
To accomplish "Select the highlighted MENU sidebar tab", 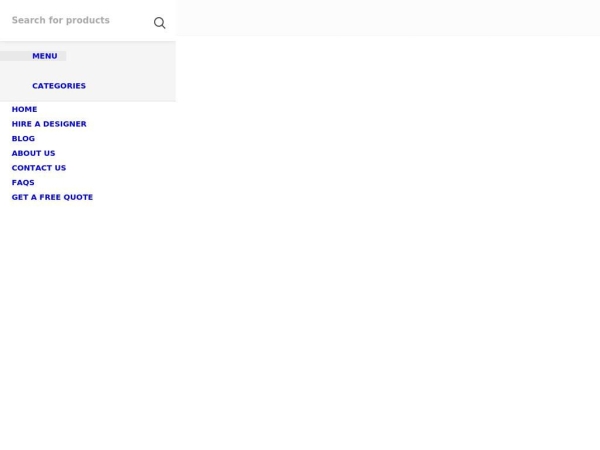I will pyautogui.click(x=44, y=56).
